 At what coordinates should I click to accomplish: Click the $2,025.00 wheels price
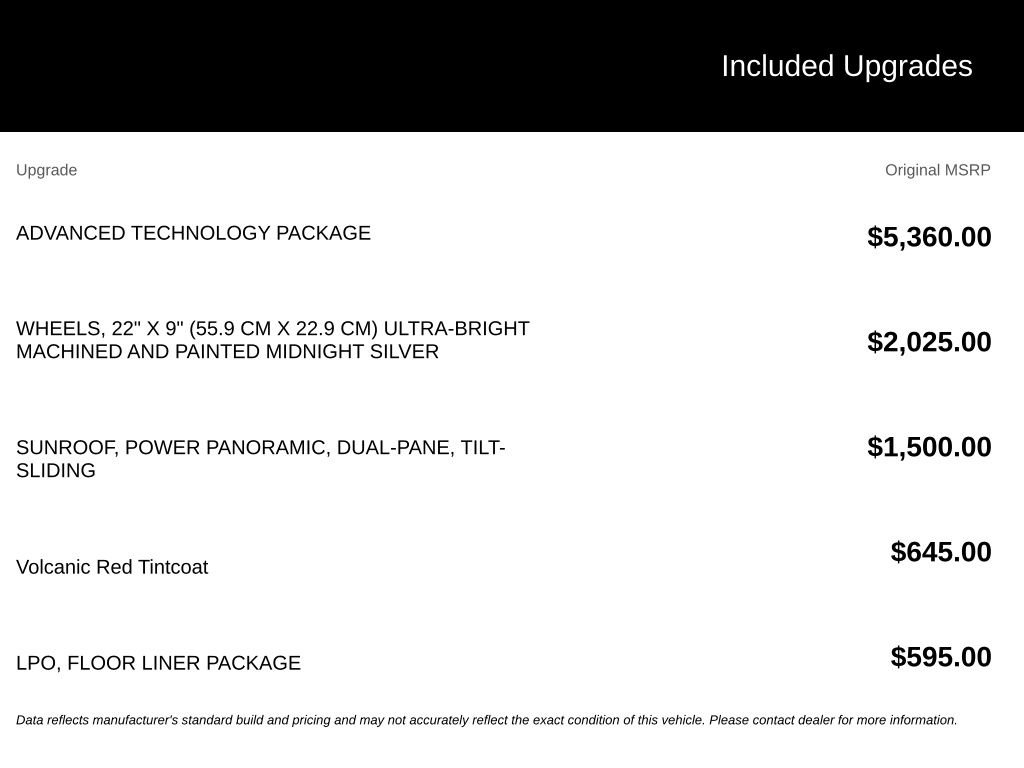(x=929, y=342)
